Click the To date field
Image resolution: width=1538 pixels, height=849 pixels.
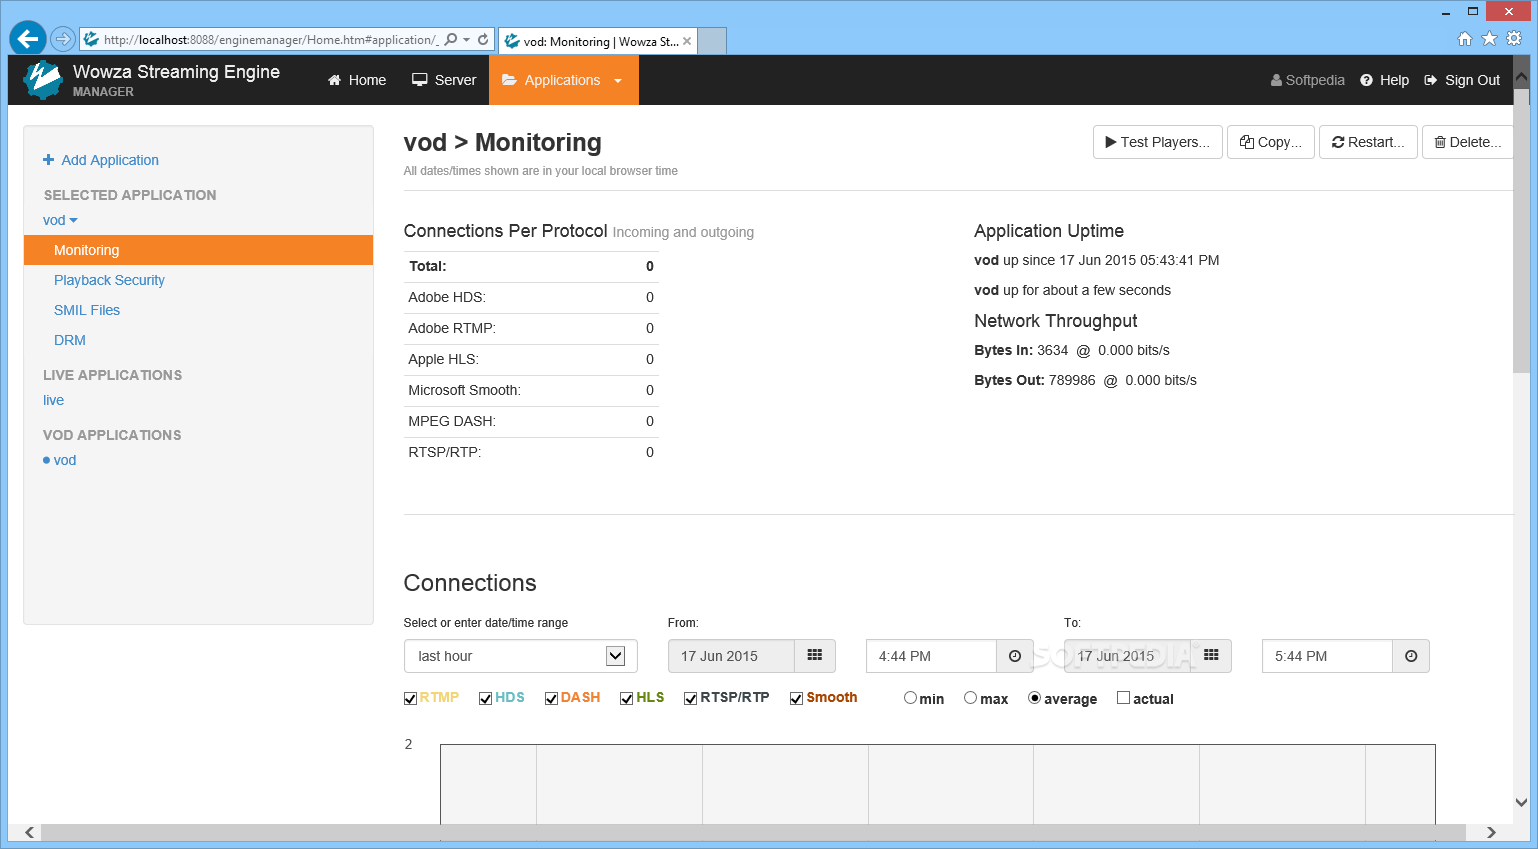click(x=1127, y=656)
